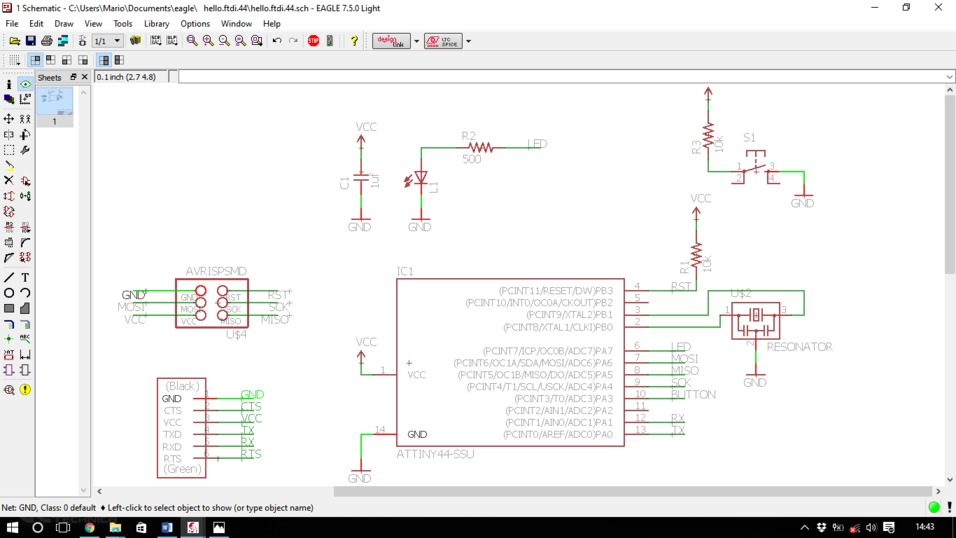Image resolution: width=956 pixels, height=538 pixels.
Task: Open the Display layers tool
Action: coord(9,99)
